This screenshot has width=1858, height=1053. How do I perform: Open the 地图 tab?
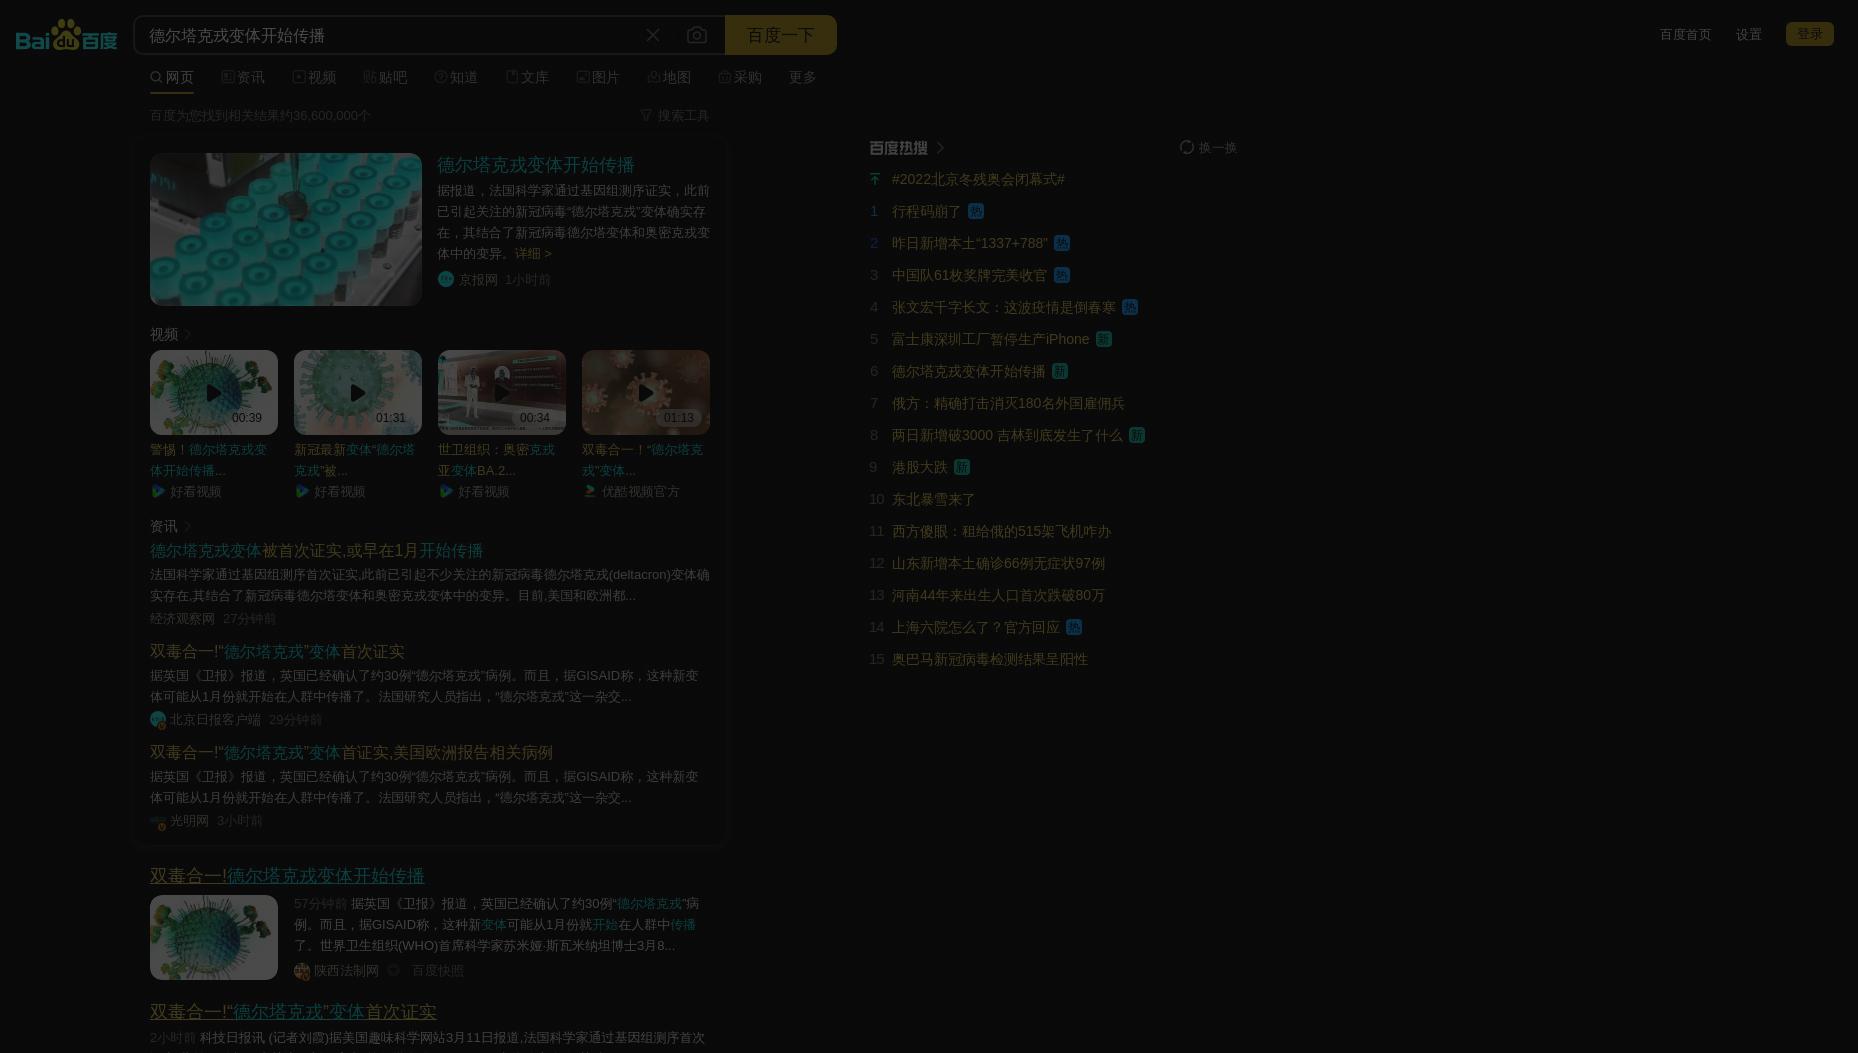coord(669,77)
